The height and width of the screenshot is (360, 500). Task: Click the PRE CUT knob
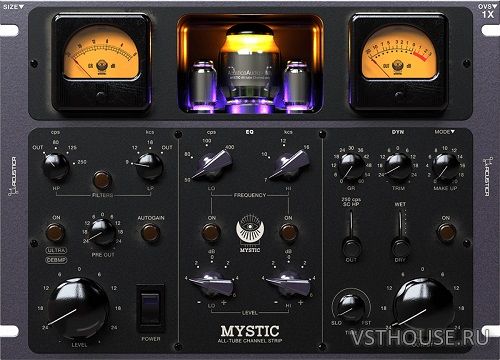(x=103, y=232)
